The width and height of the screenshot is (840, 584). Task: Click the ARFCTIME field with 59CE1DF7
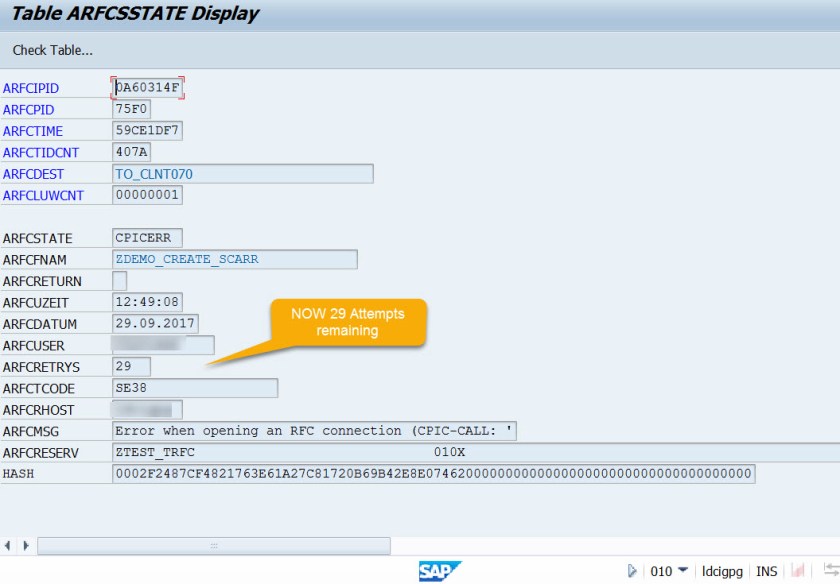[x=147, y=130]
